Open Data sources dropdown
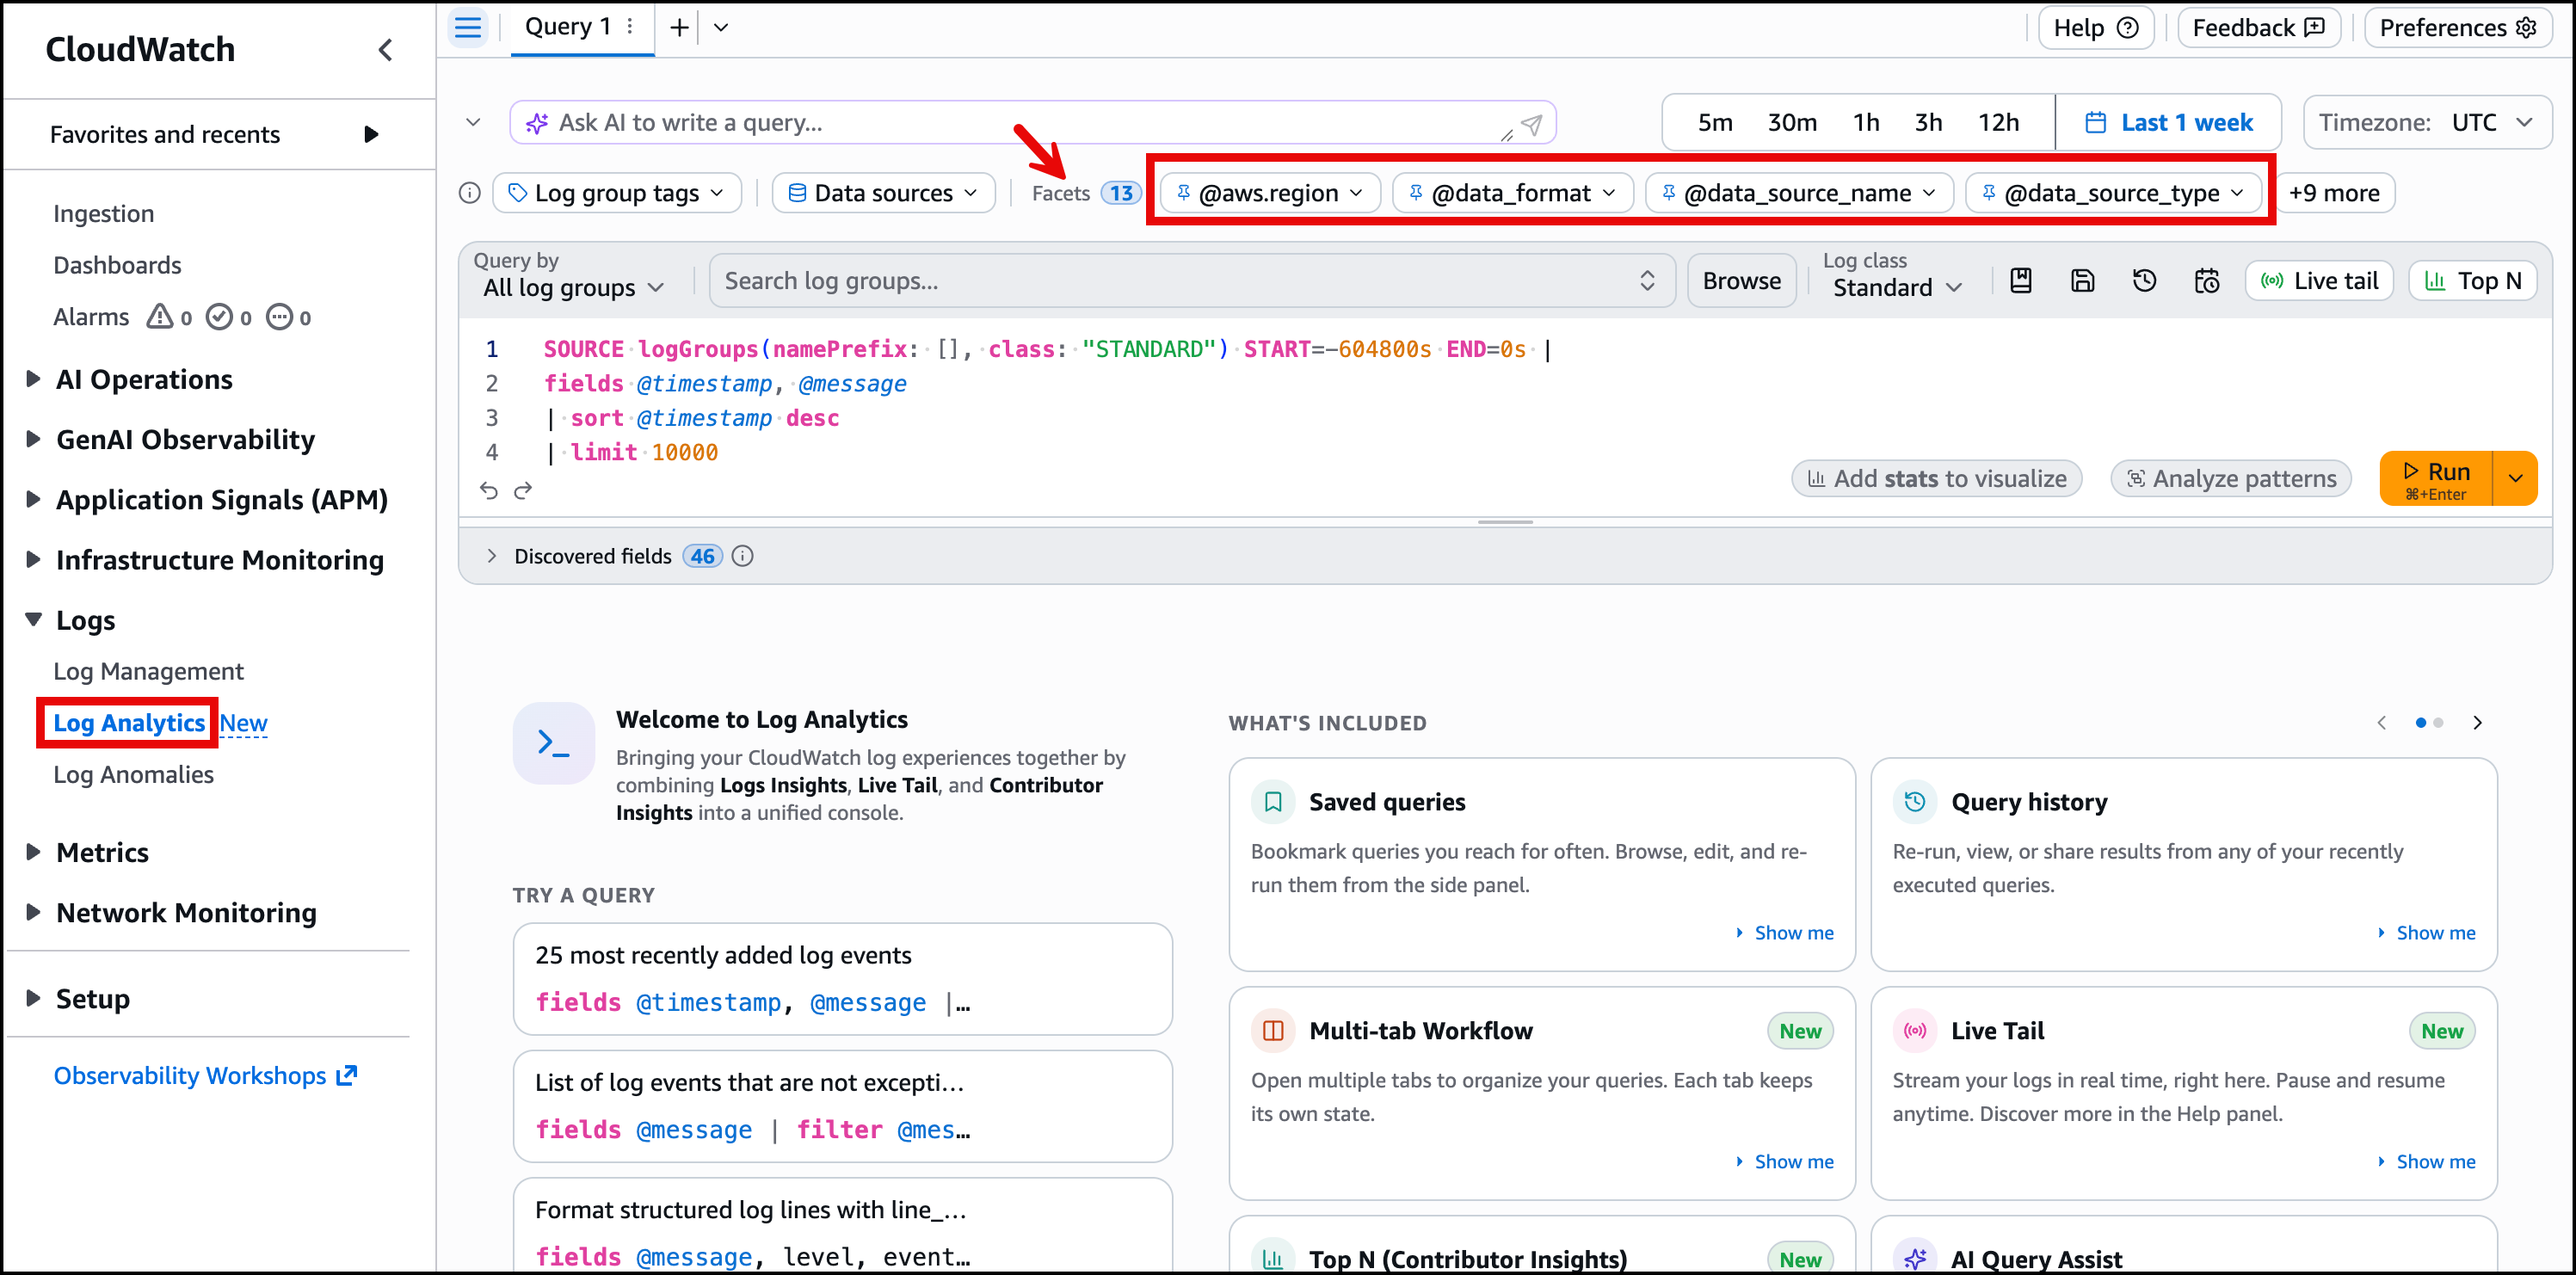The width and height of the screenshot is (2576, 1275). 883,193
